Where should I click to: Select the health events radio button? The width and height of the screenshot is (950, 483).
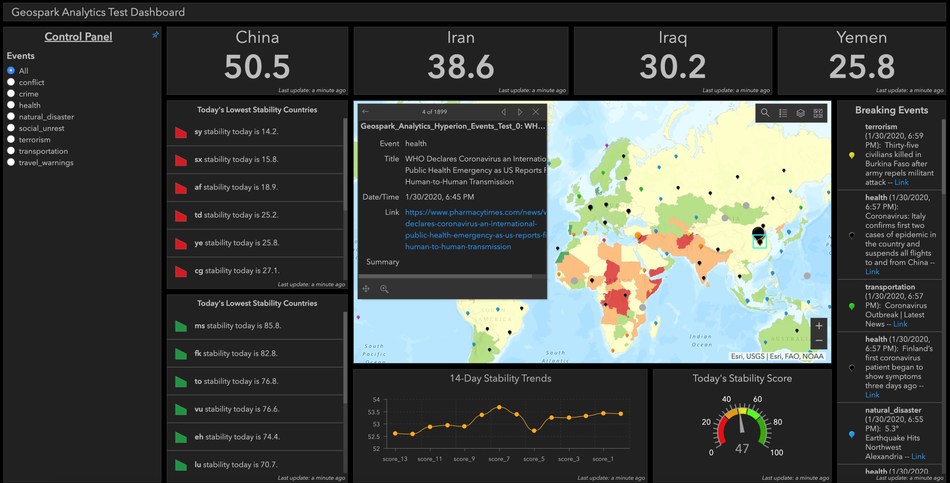coord(10,105)
